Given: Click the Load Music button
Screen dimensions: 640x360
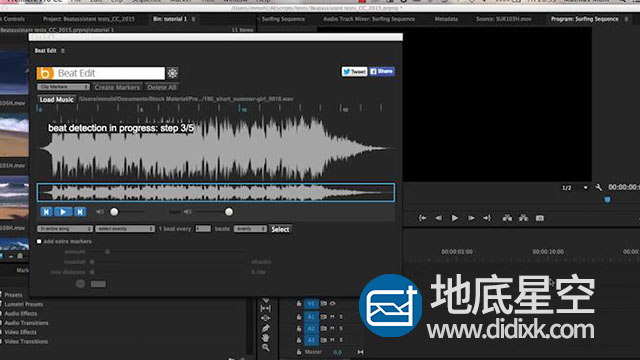Looking at the screenshot, I should 56,100.
